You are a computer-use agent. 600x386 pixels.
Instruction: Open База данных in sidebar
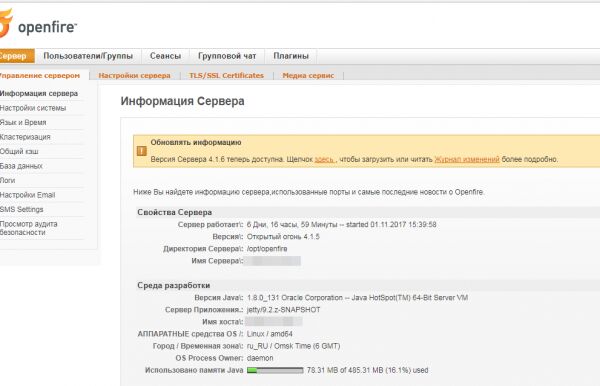[x=21, y=166]
